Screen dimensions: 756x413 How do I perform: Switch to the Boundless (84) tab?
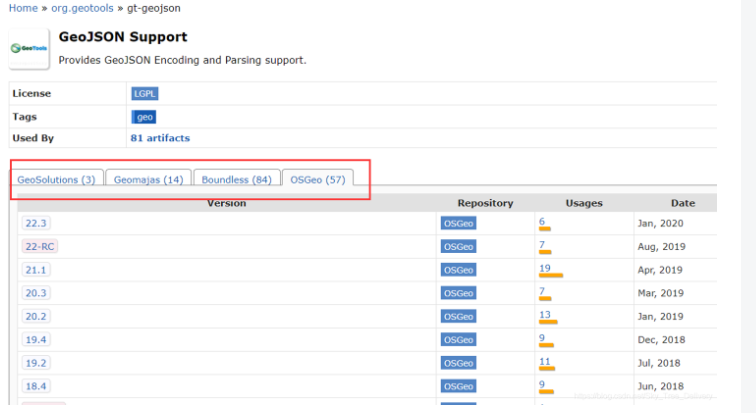pos(237,179)
